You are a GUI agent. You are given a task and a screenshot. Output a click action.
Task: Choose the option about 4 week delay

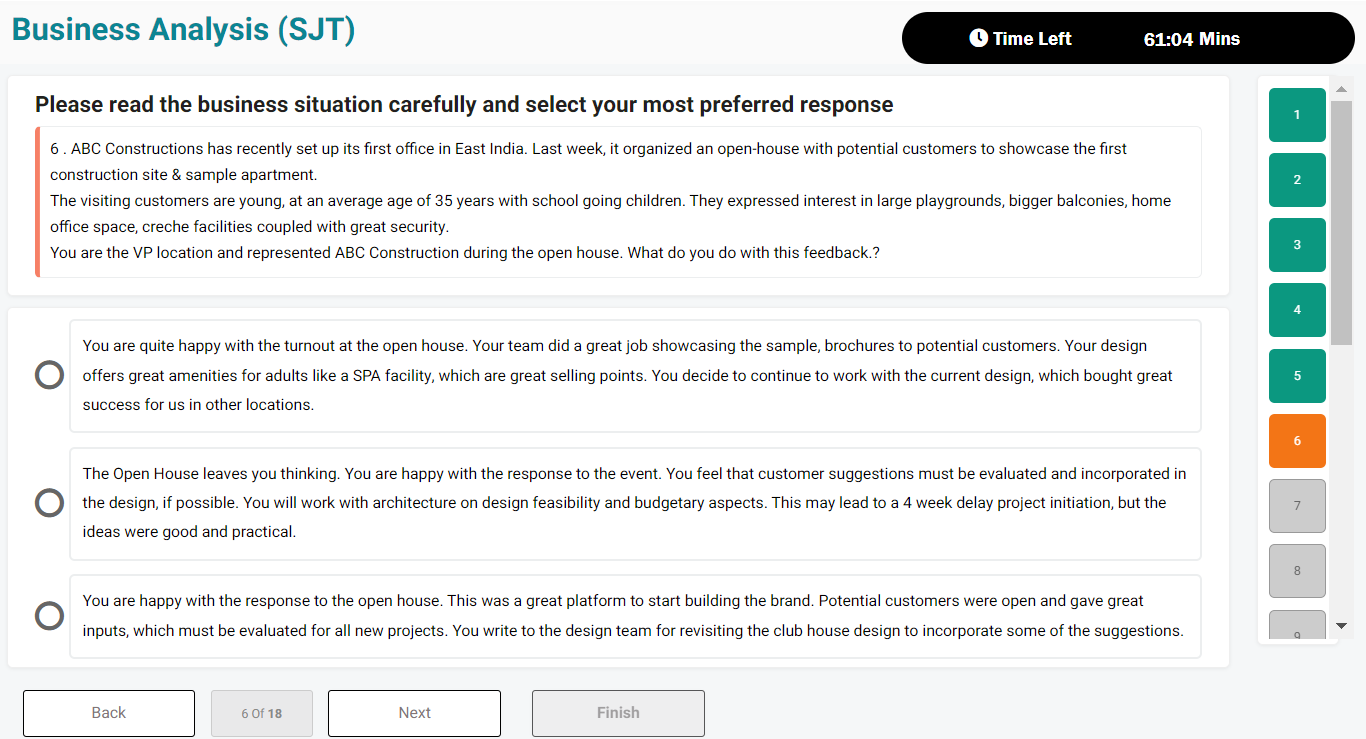(x=49, y=502)
